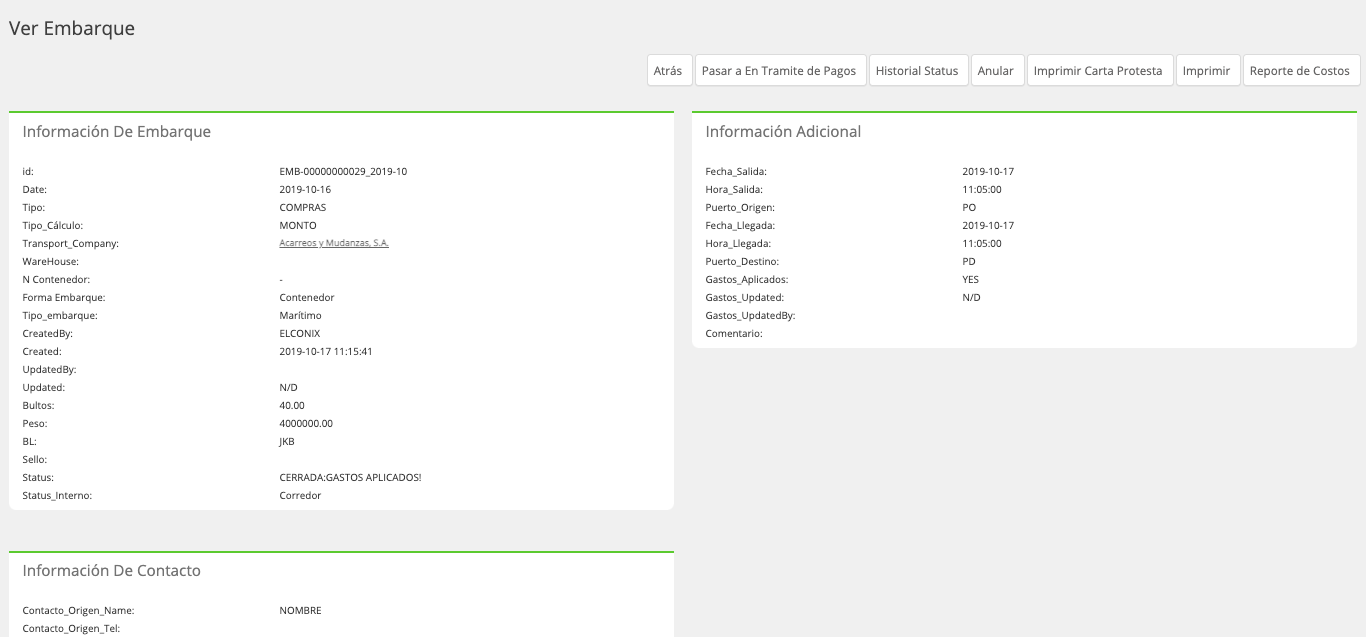The image size is (1366, 637).
Task: Click the CreatedBy value ELCONIX
Action: pyautogui.click(x=300, y=333)
